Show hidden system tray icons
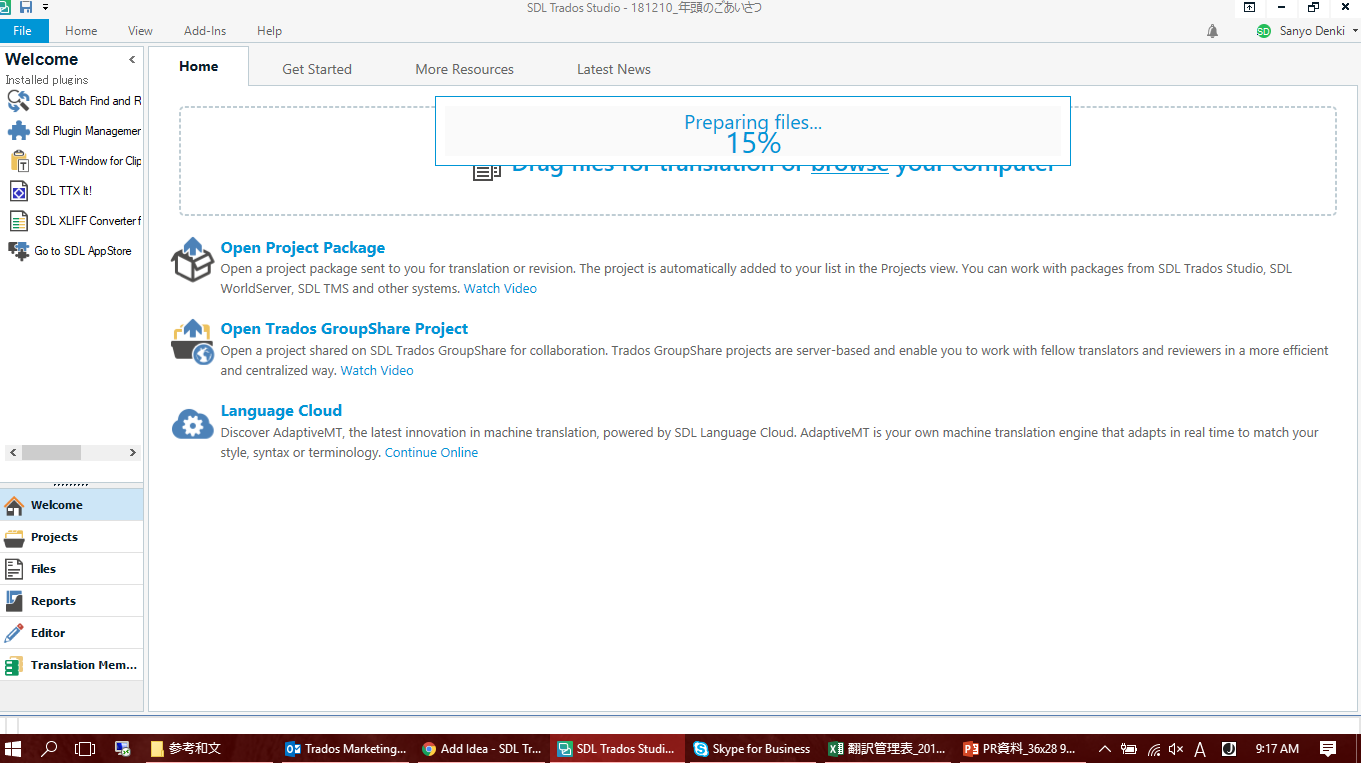Screen dimensions: 1361x763 click(1104, 748)
